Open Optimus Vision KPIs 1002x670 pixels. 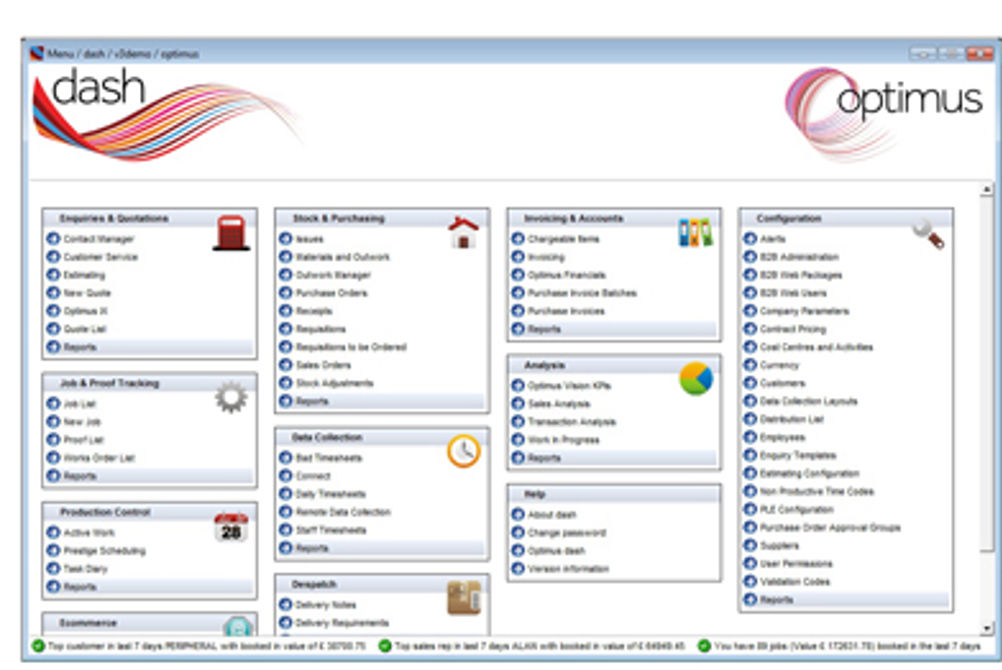tap(569, 386)
